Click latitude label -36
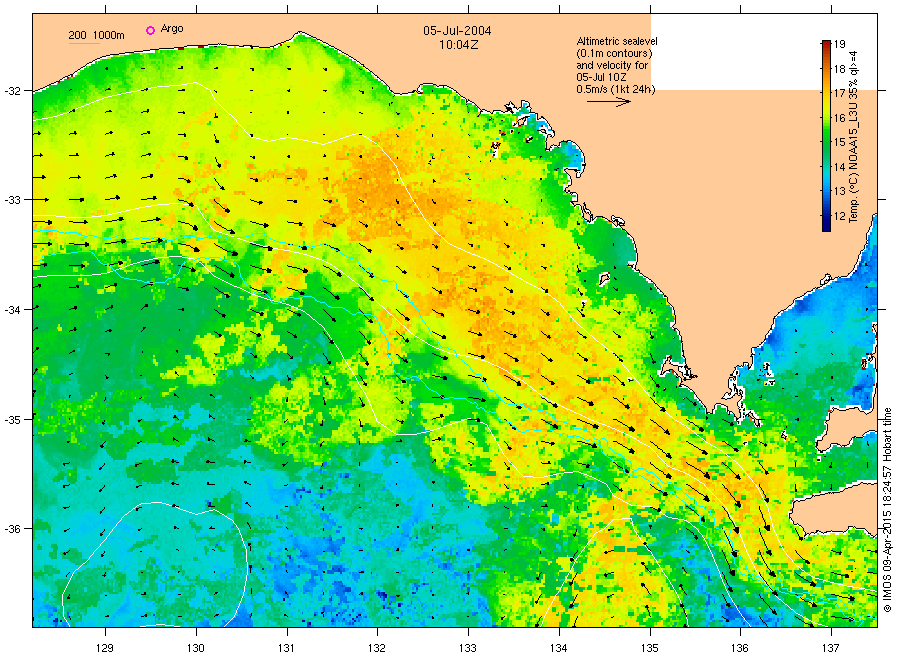 coord(12,529)
